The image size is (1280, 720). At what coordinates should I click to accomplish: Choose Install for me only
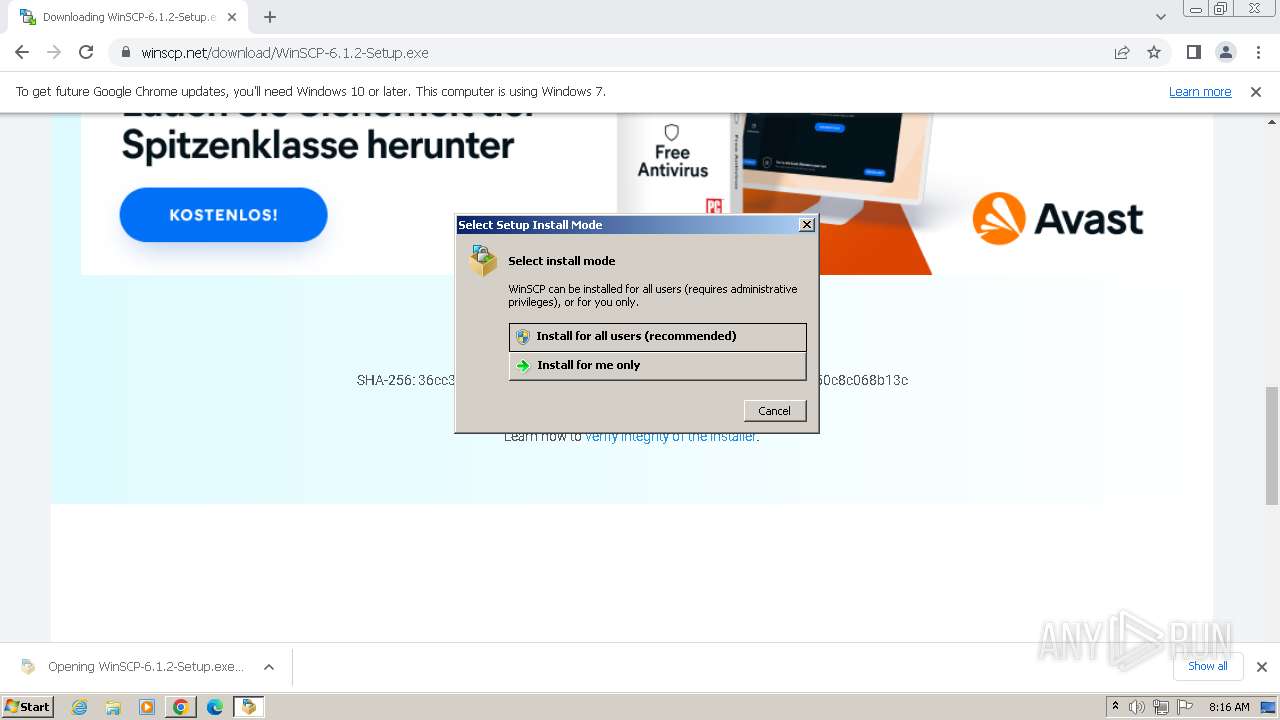click(x=657, y=366)
